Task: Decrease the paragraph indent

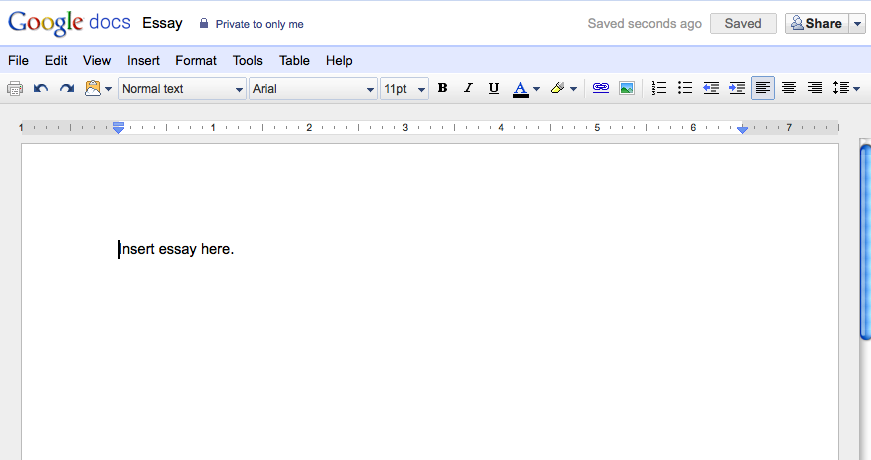Action: [x=711, y=89]
